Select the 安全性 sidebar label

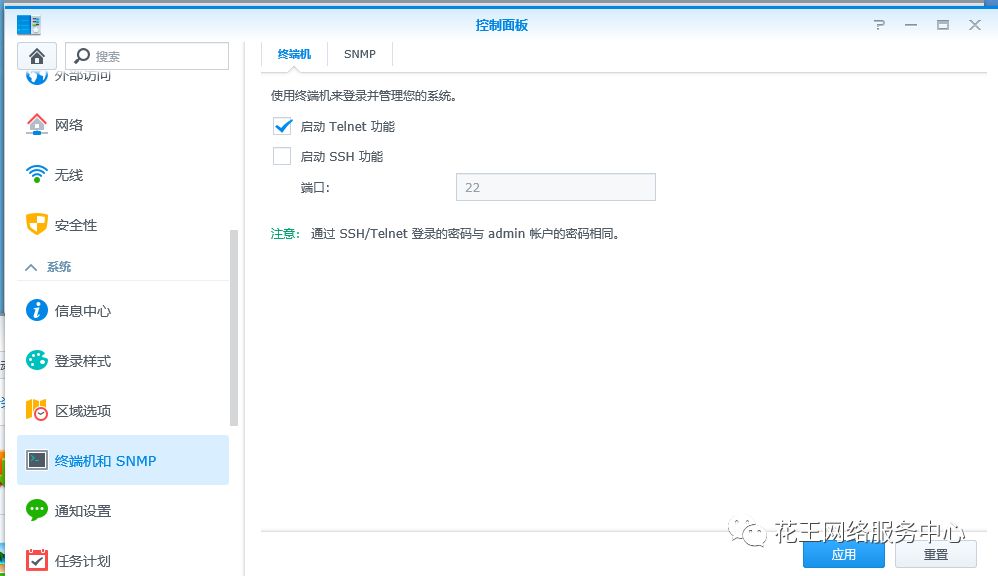(x=76, y=225)
